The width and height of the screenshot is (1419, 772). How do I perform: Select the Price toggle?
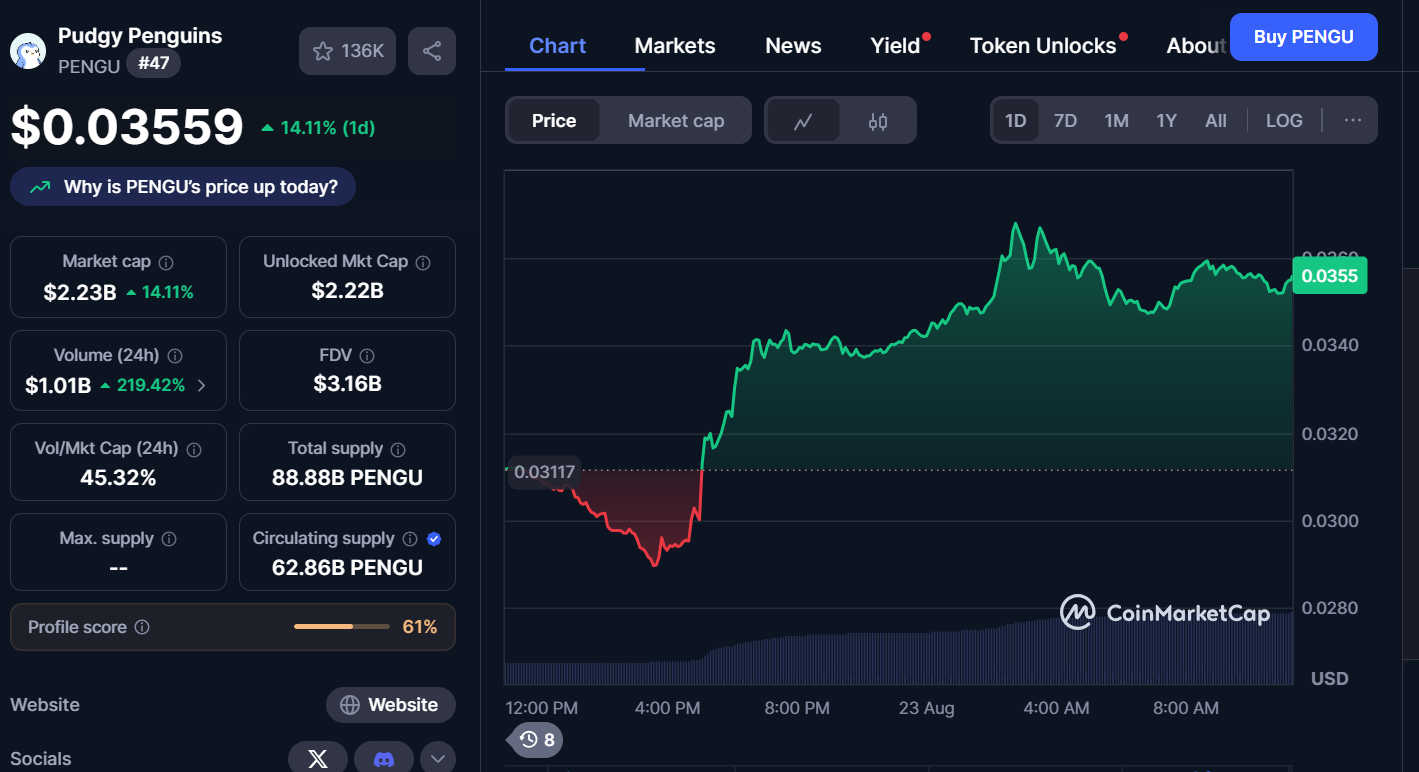554,121
